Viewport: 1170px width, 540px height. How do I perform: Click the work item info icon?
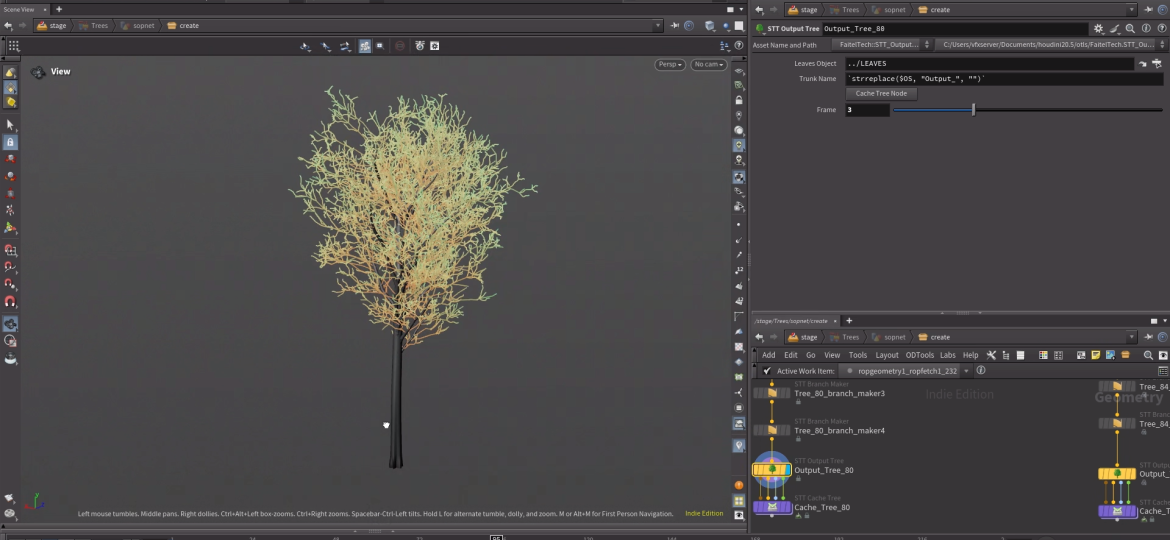(x=980, y=371)
